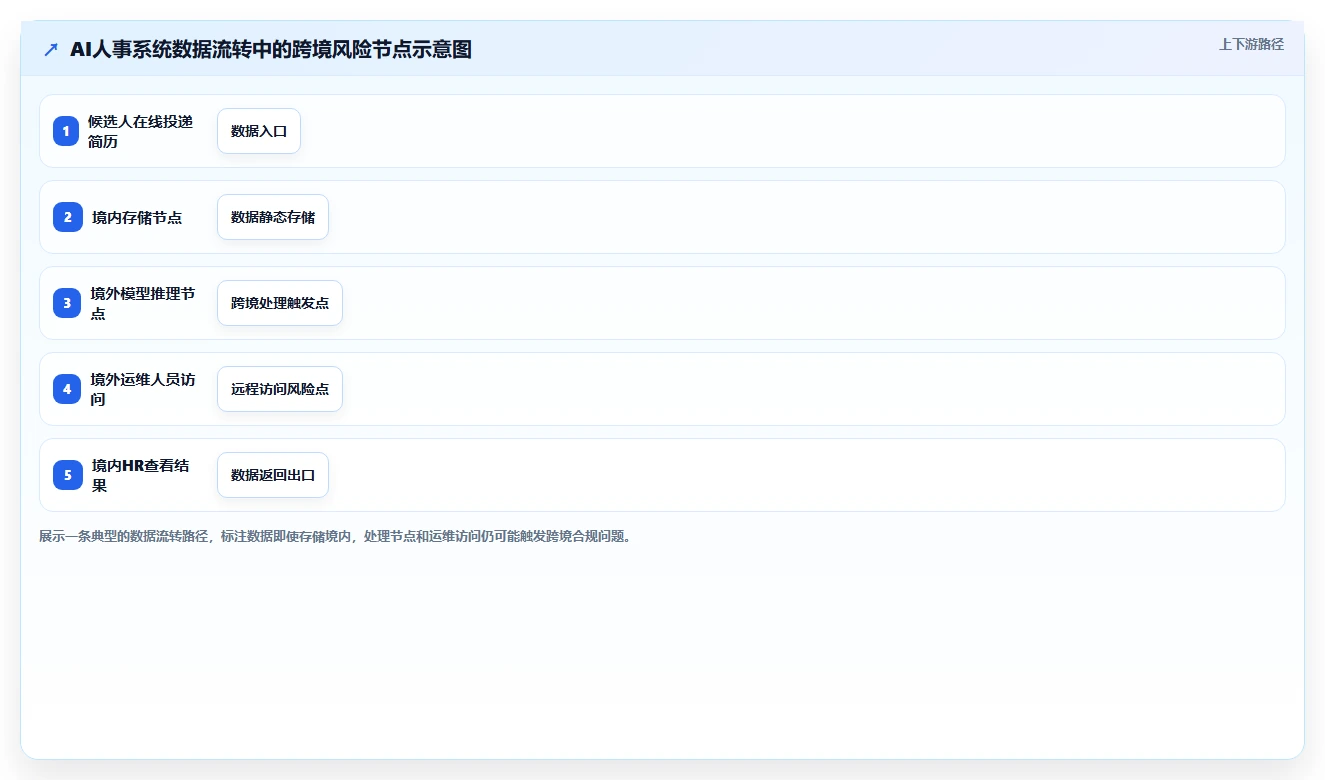Click the step 5 number badge
This screenshot has width=1325, height=780.
coord(68,475)
